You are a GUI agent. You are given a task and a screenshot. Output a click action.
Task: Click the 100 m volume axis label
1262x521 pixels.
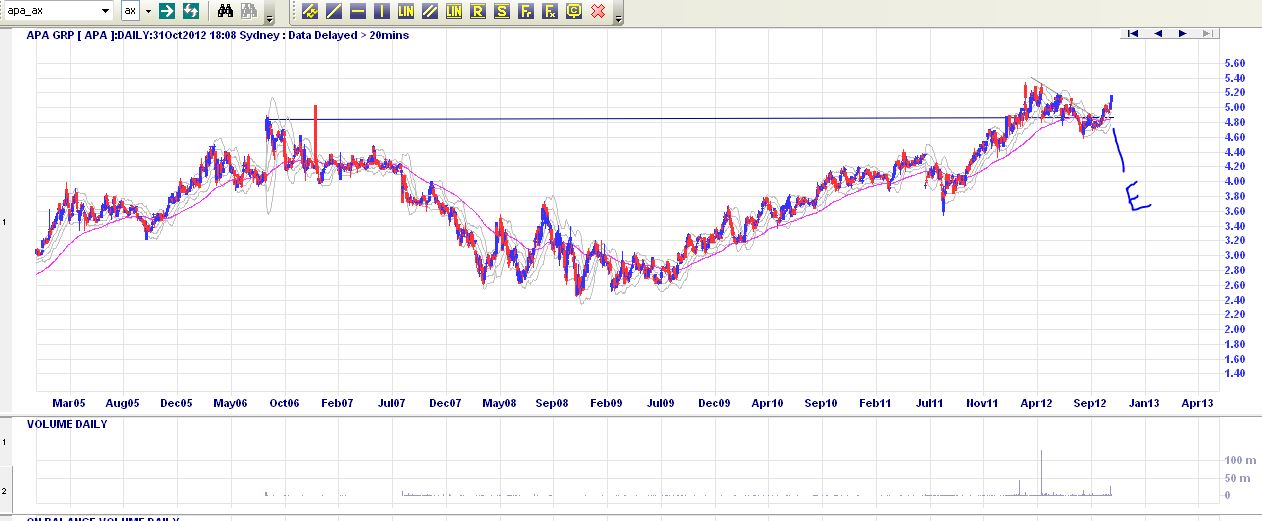pos(1241,459)
